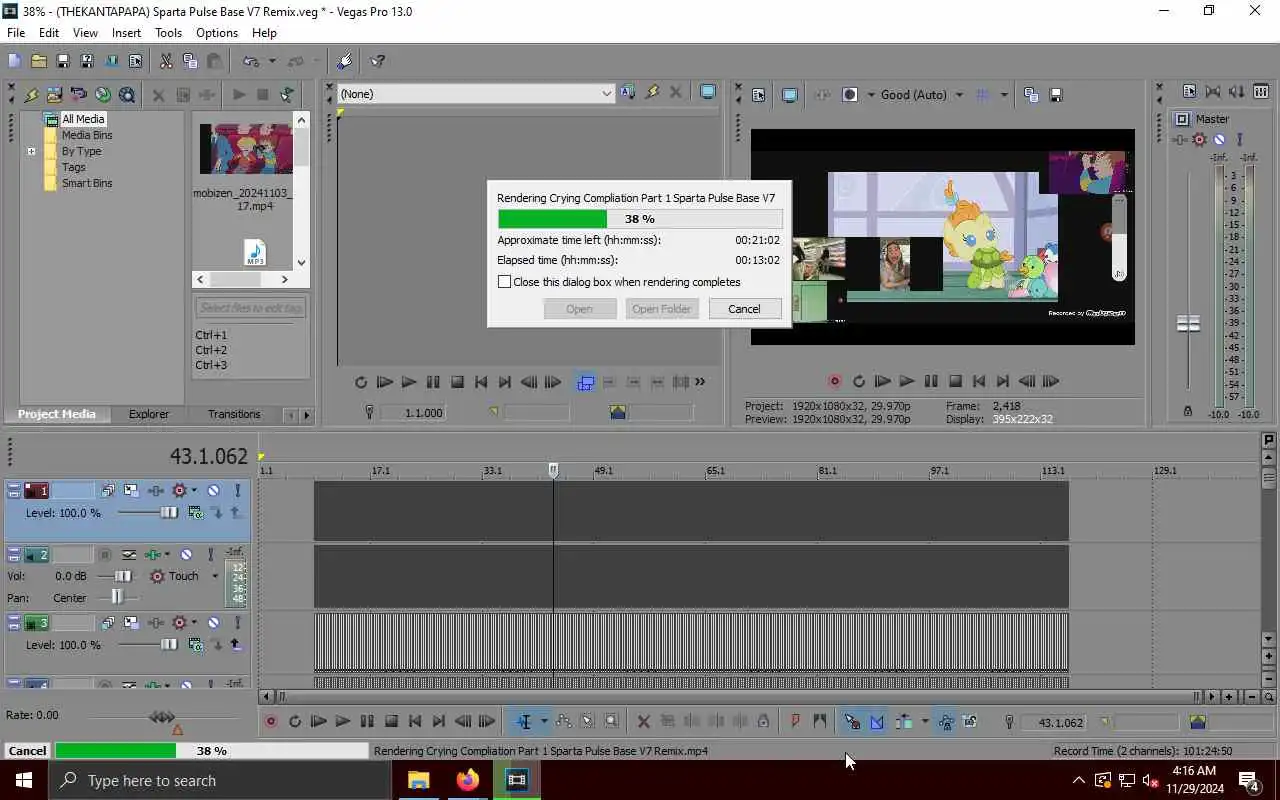Click the timeline Record button
The image size is (1280, 800).
270,721
